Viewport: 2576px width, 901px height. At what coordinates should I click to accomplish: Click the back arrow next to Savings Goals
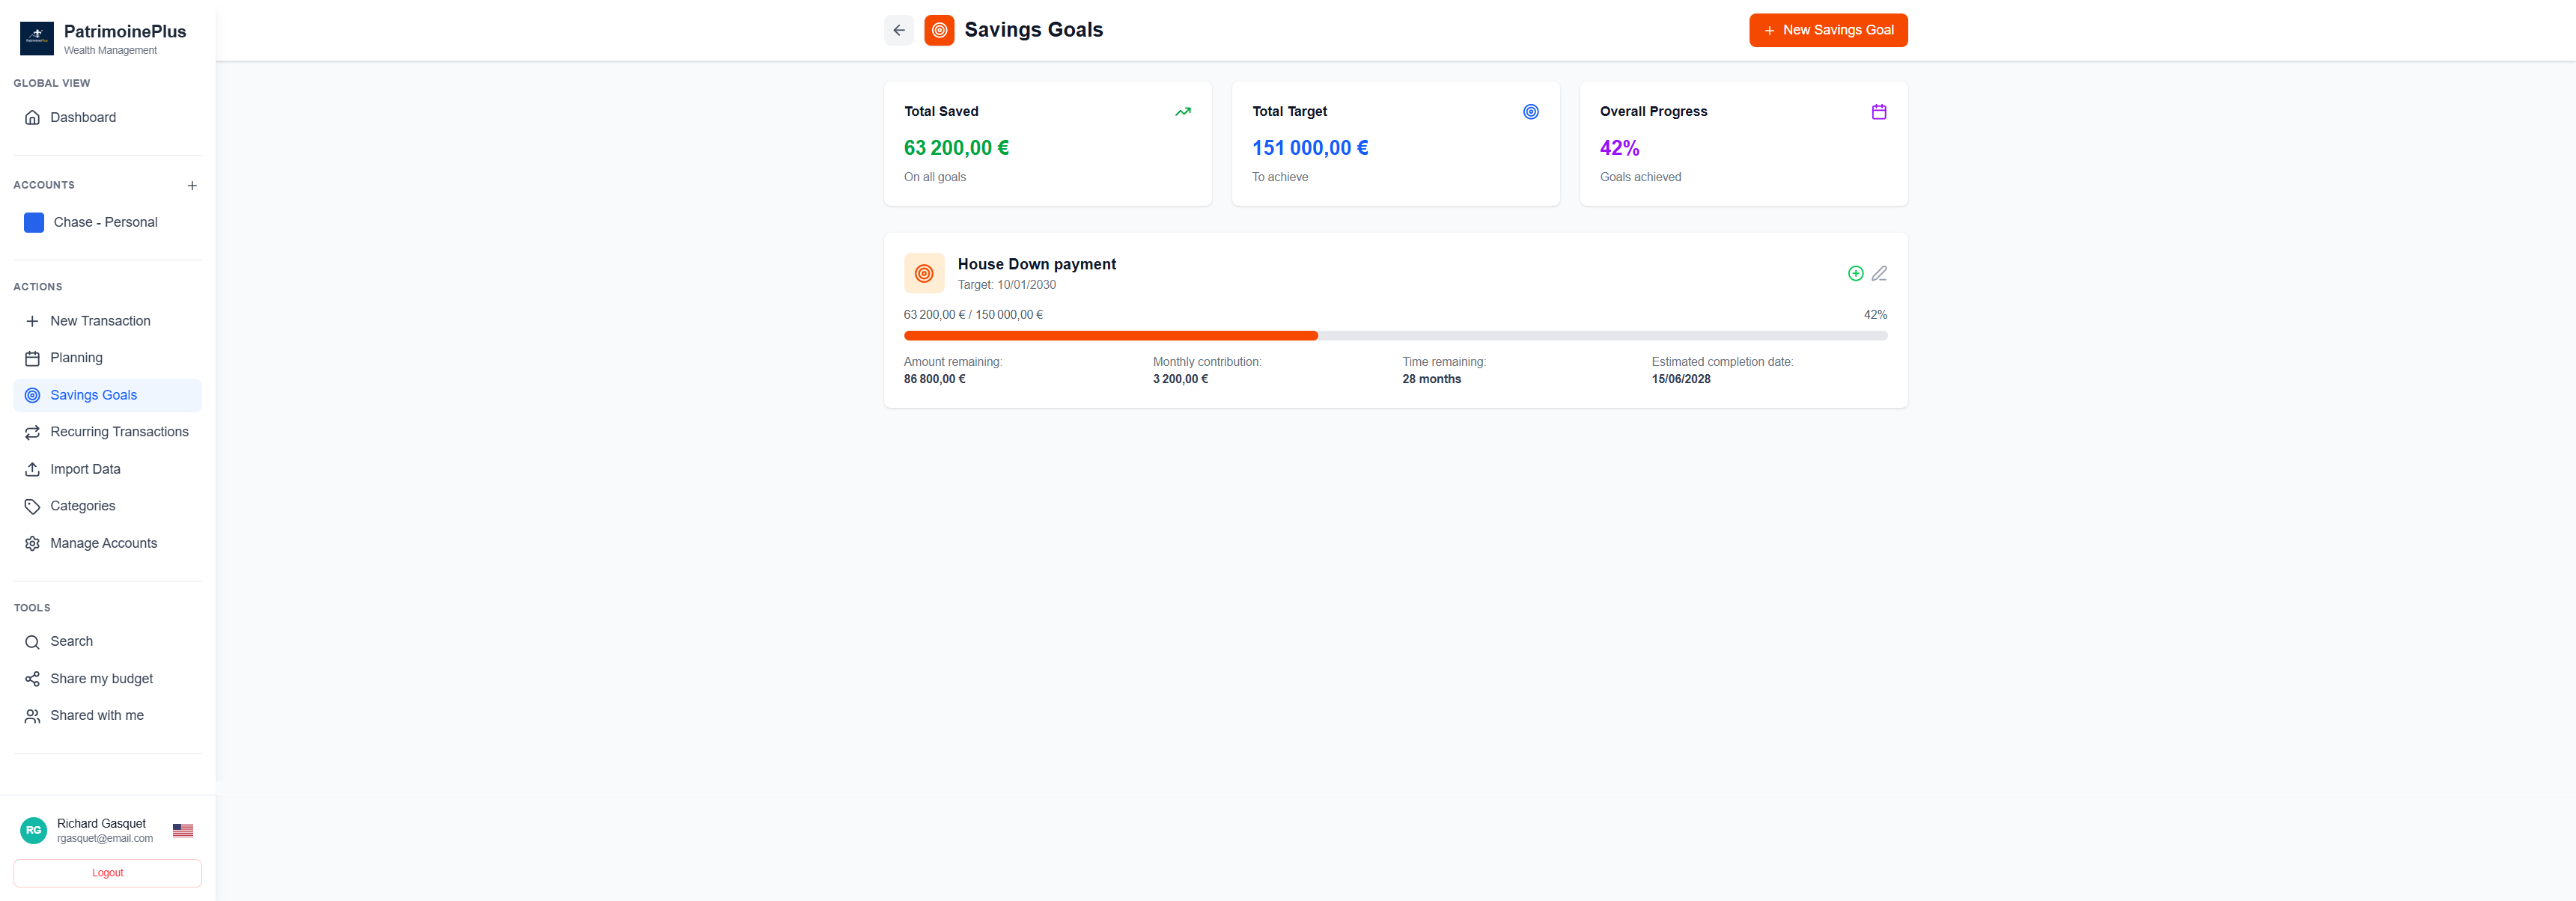898,30
